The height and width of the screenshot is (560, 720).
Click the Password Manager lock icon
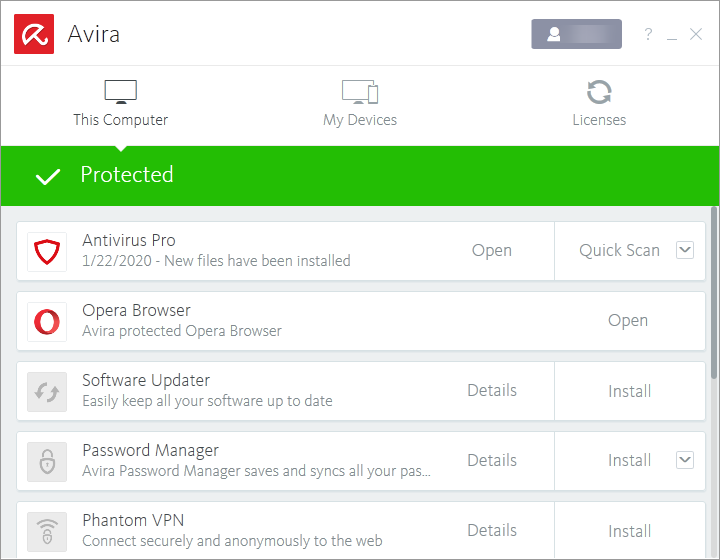pyautogui.click(x=47, y=462)
